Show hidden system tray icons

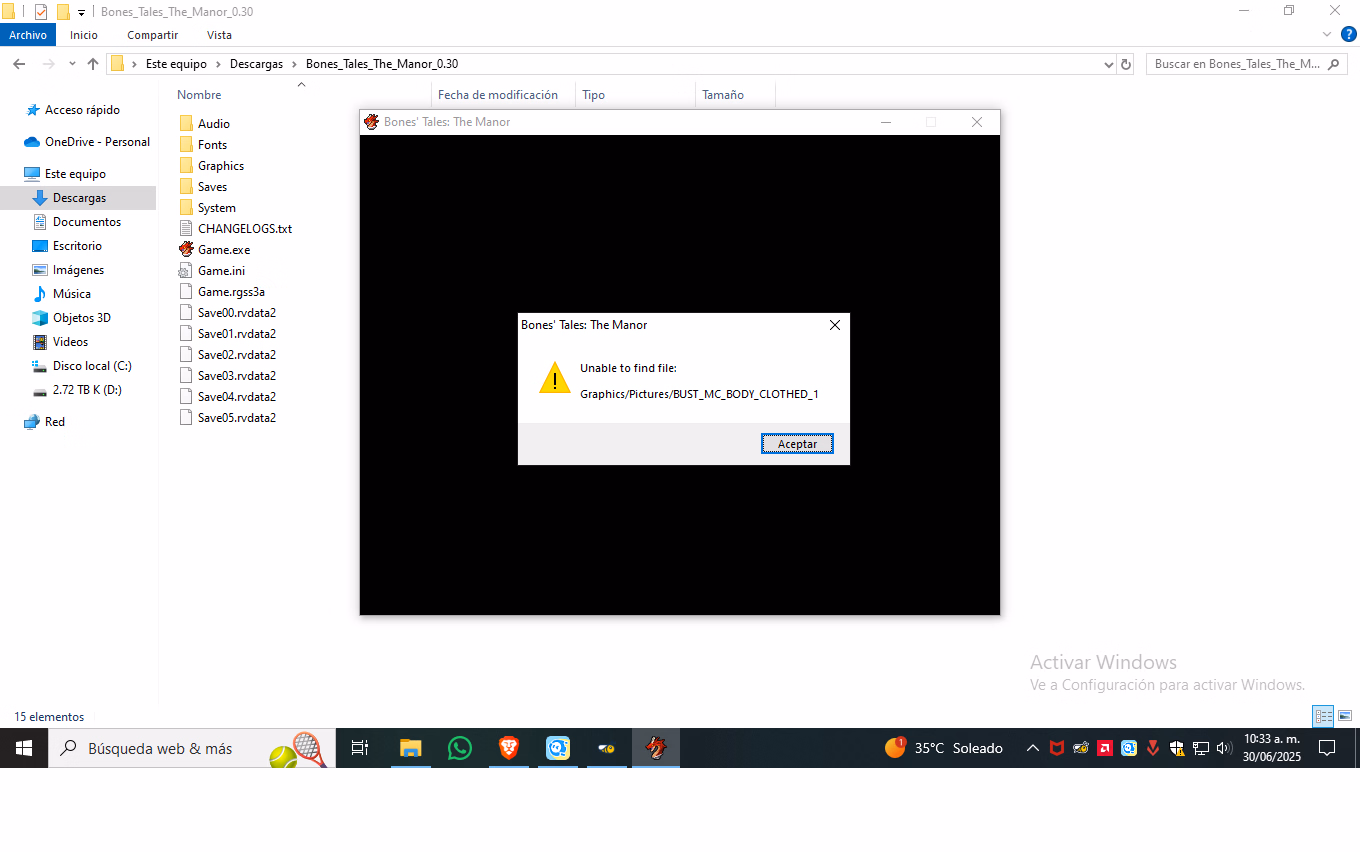pyautogui.click(x=1033, y=748)
